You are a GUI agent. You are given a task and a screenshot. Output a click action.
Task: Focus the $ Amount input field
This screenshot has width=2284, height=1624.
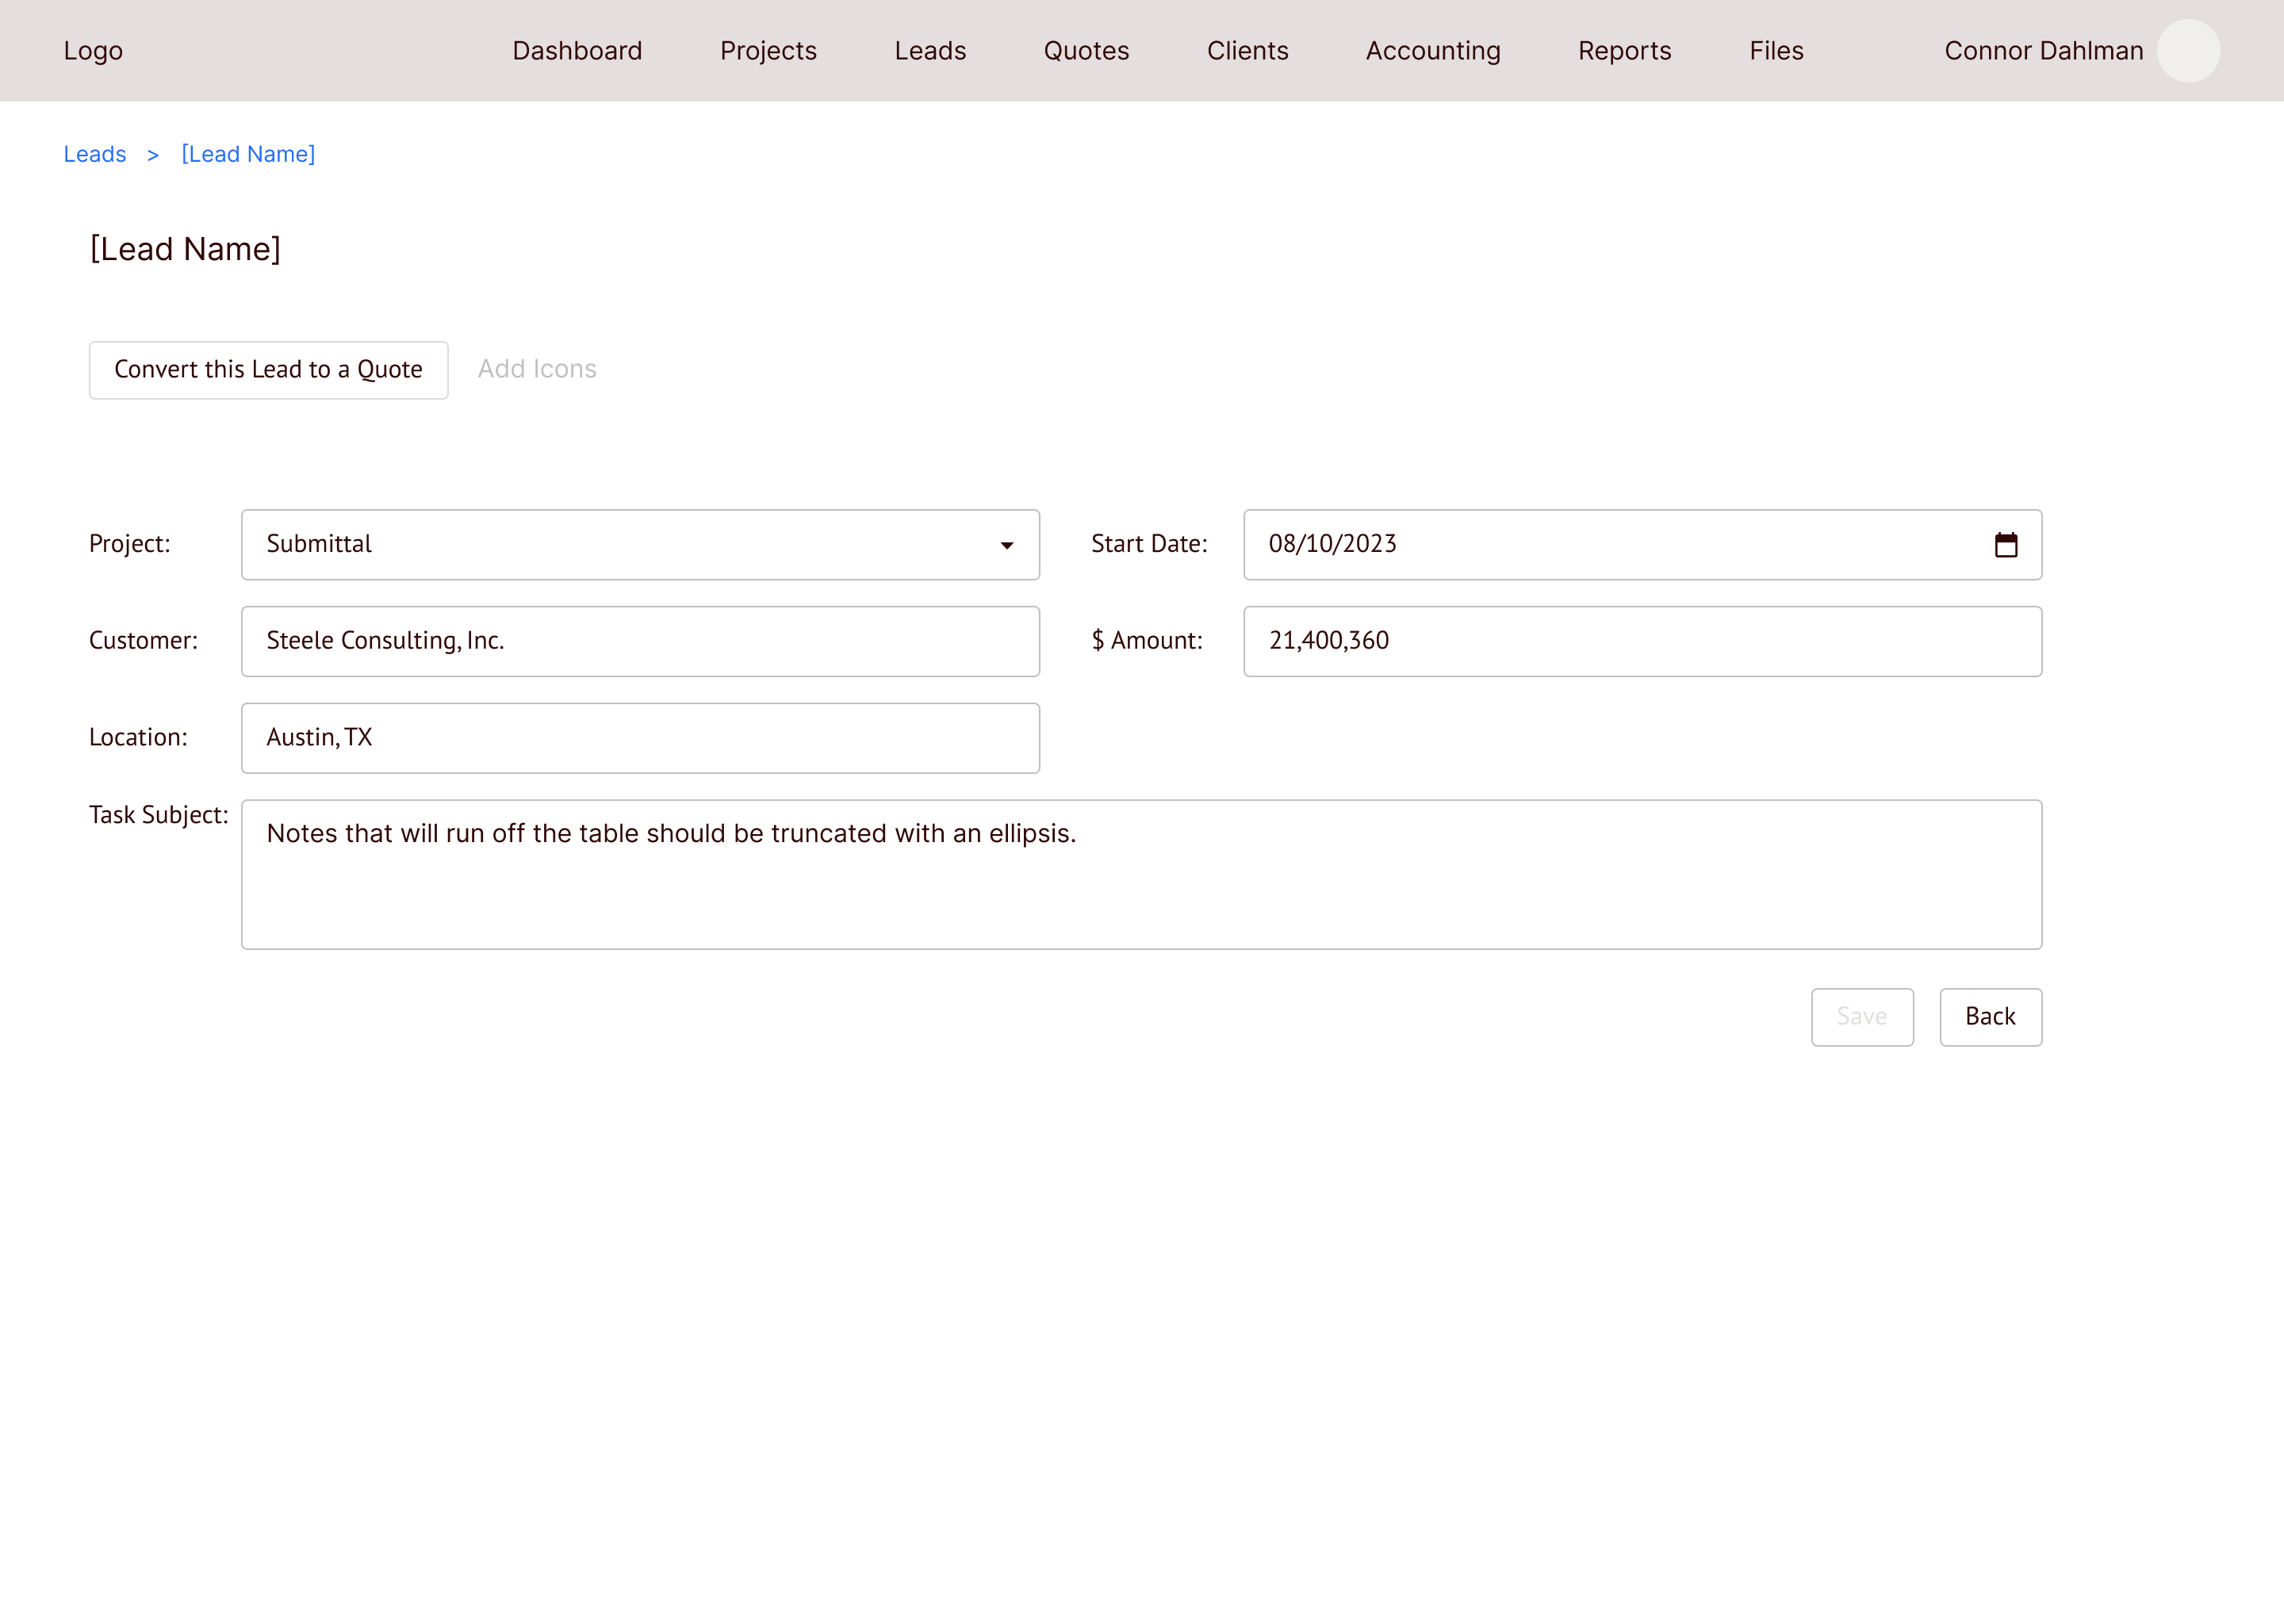tap(1642, 641)
